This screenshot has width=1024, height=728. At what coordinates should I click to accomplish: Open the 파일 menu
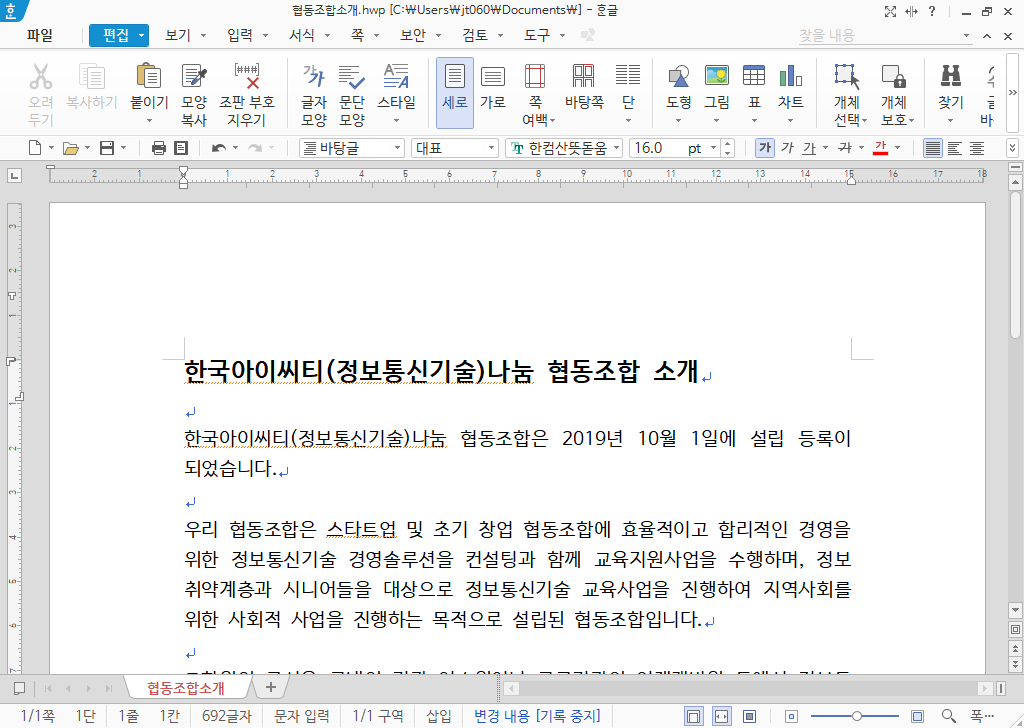click(x=40, y=35)
